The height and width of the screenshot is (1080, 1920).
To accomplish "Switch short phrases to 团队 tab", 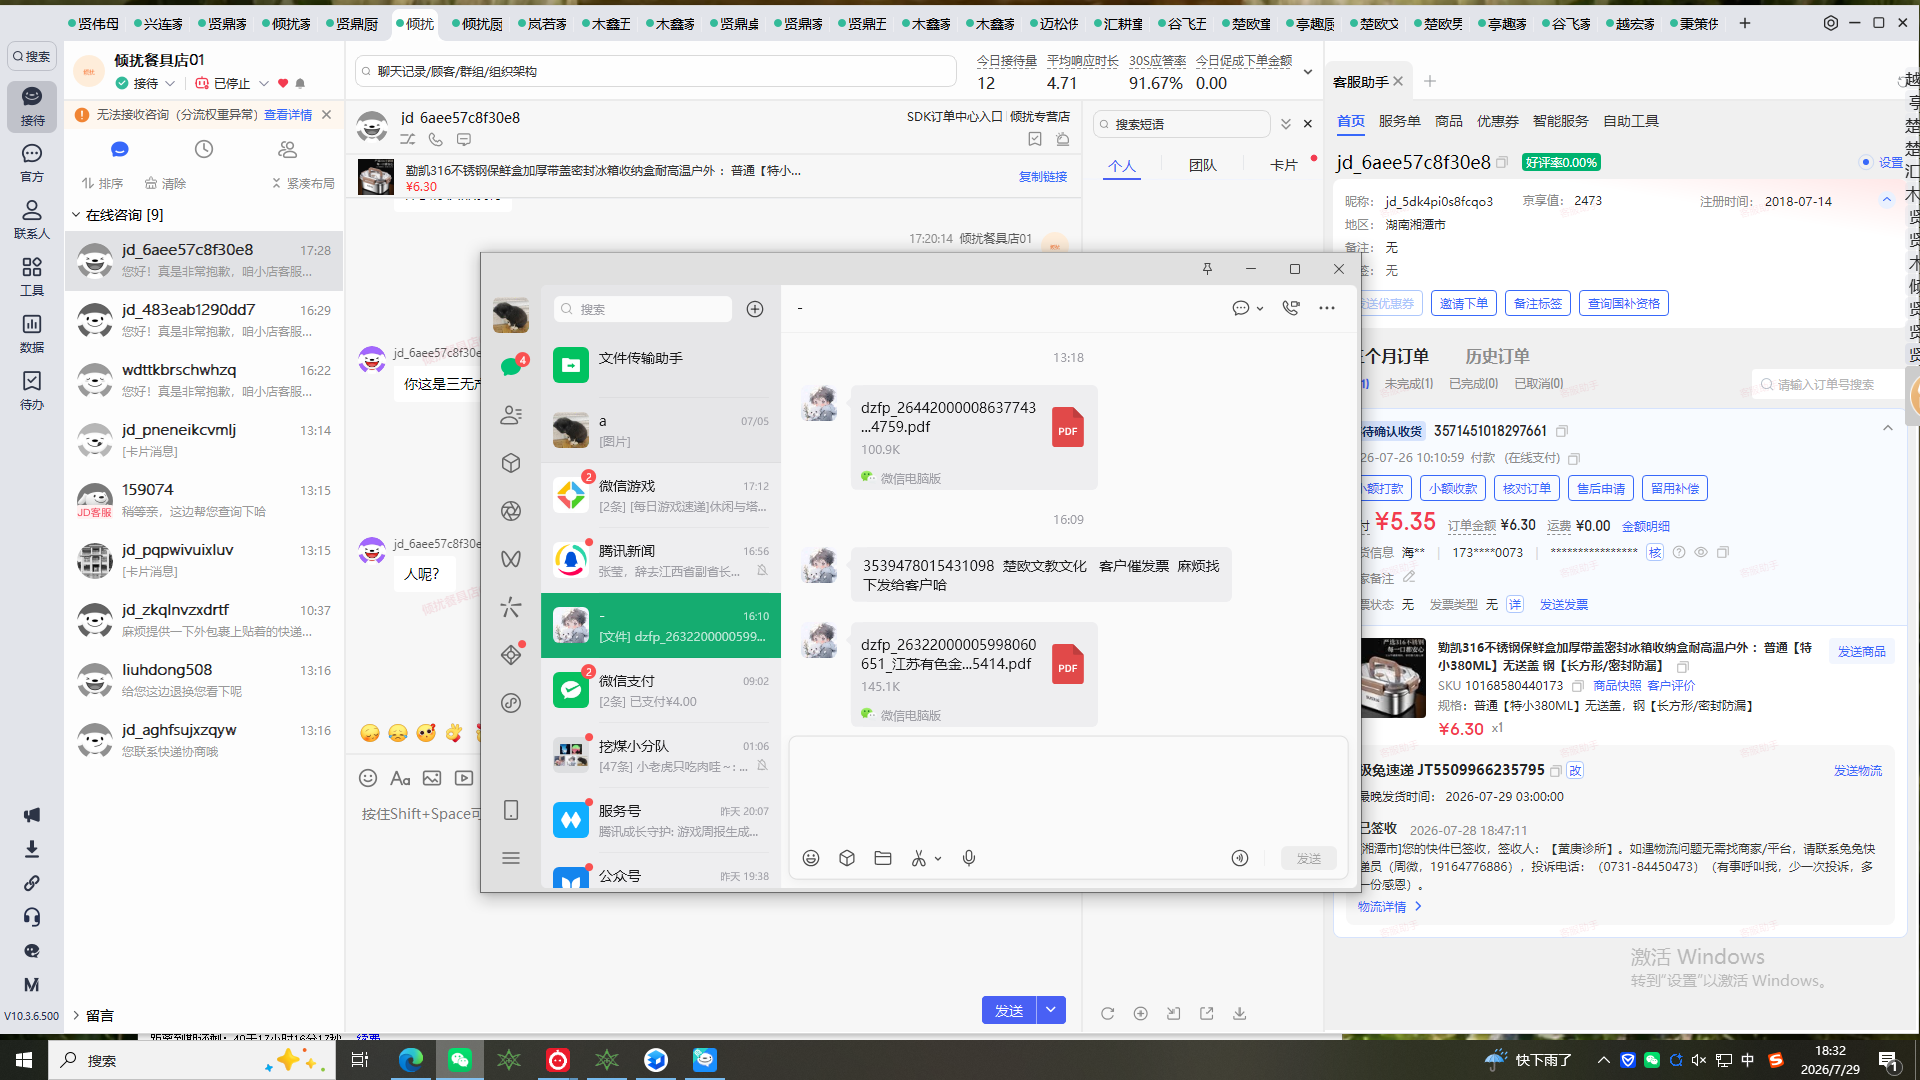I will tap(1203, 165).
